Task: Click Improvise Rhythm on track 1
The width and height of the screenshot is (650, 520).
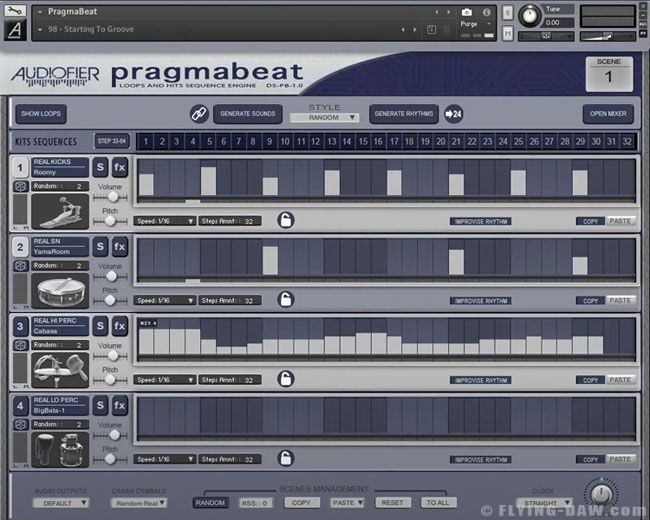Action: tap(480, 221)
